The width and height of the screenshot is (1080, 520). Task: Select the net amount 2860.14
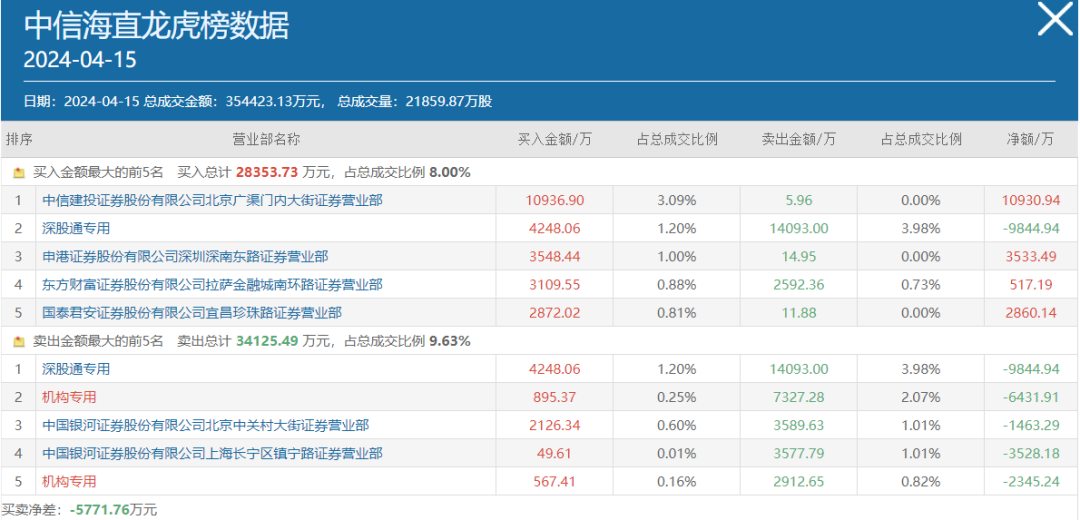point(1030,313)
